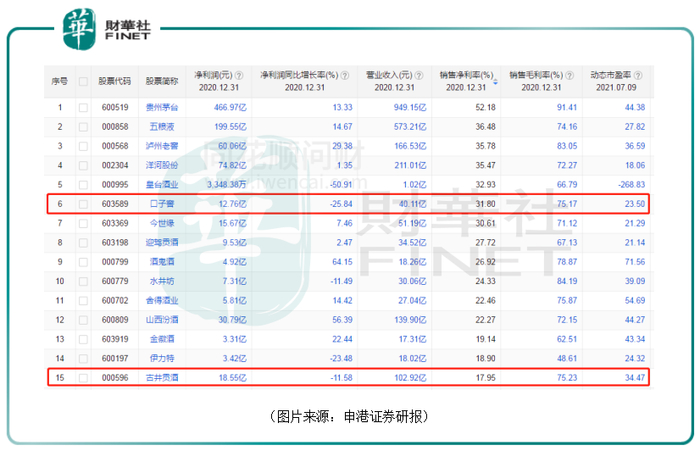The image size is (700, 452).
Task: Open stock link 五粮液
Action: click(x=162, y=127)
